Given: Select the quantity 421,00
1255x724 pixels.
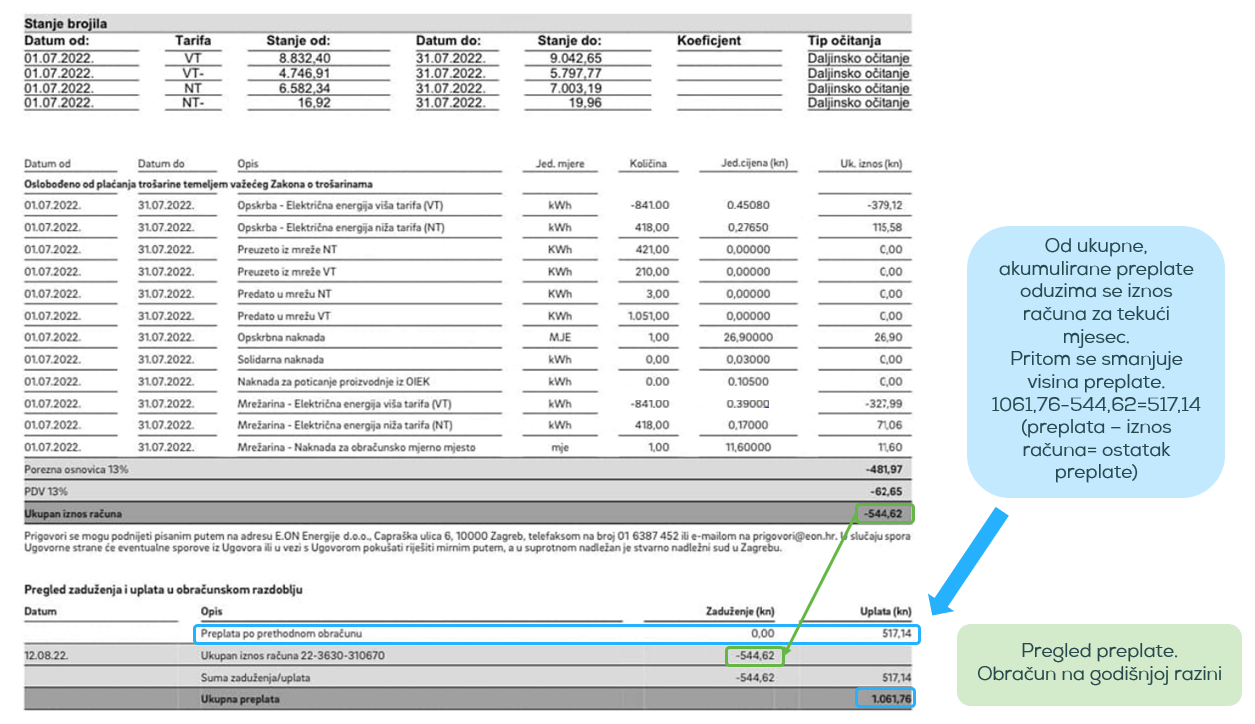Looking at the screenshot, I should coord(653,250).
